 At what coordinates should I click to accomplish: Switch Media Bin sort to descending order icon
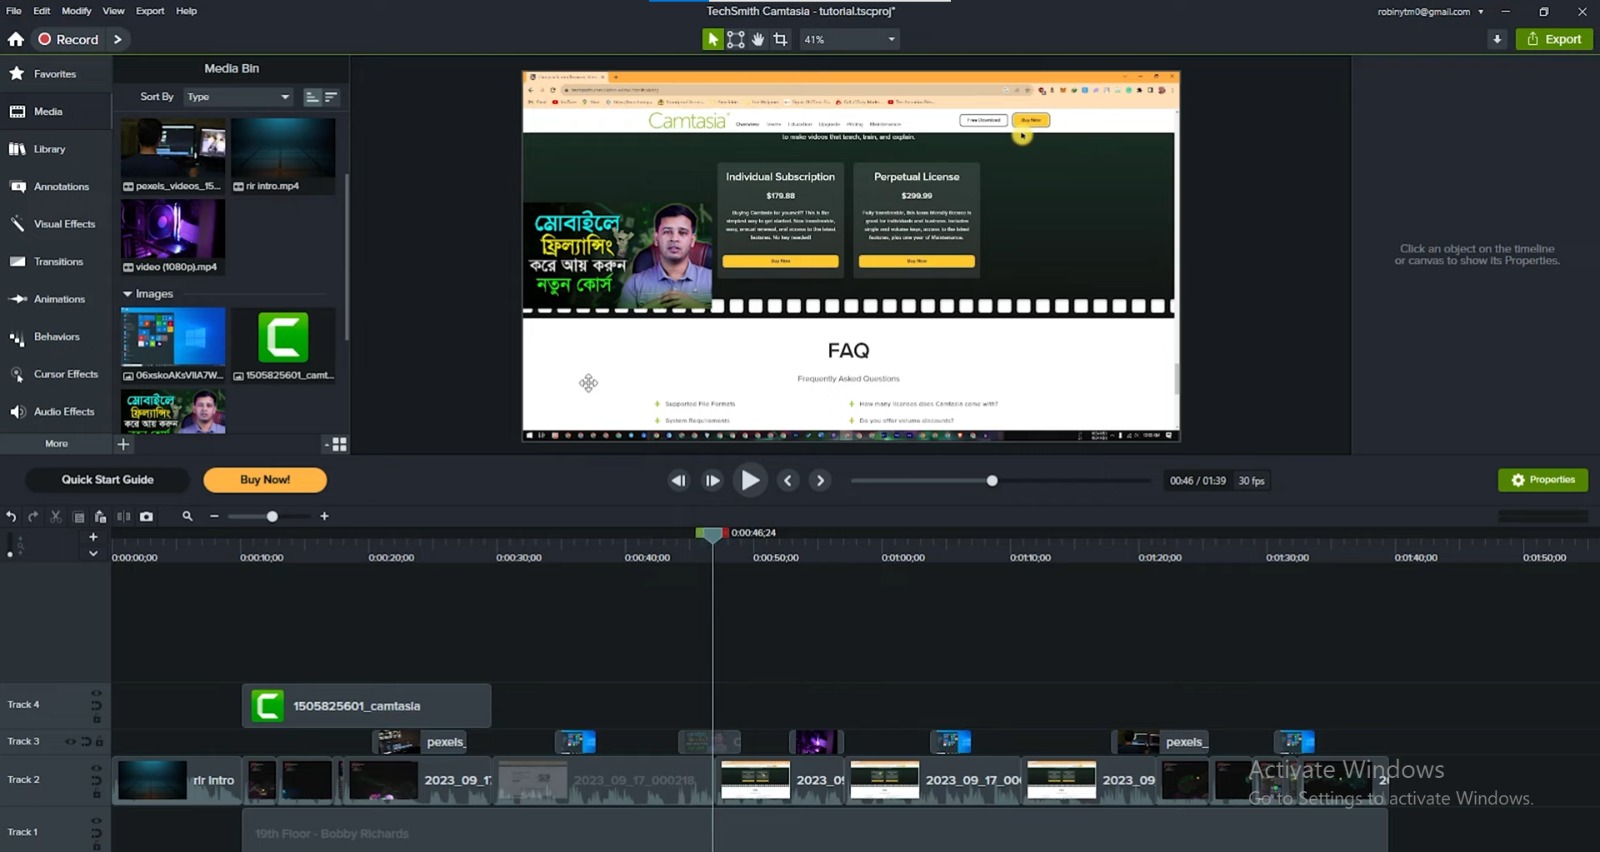click(x=331, y=97)
